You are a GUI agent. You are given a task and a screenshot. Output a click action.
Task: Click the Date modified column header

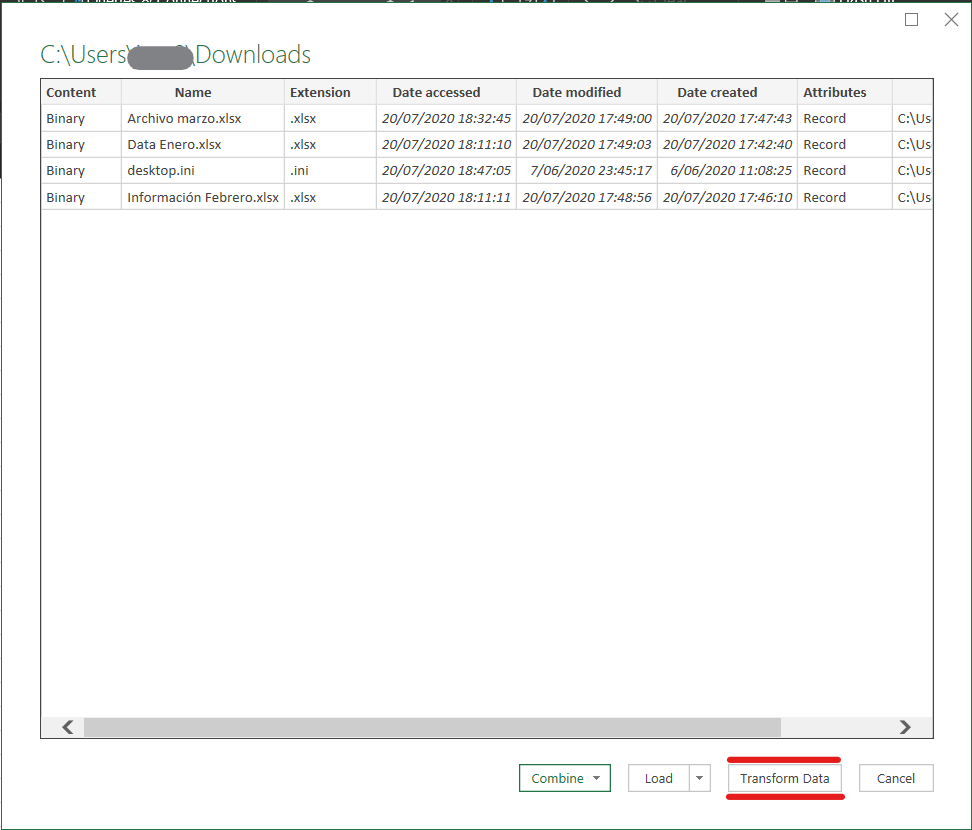pyautogui.click(x=576, y=92)
